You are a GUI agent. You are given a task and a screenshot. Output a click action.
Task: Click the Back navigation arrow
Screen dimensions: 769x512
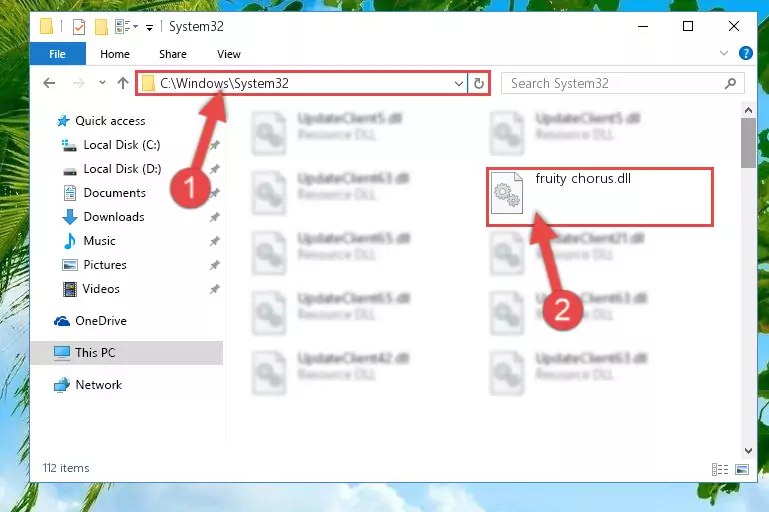(49, 83)
